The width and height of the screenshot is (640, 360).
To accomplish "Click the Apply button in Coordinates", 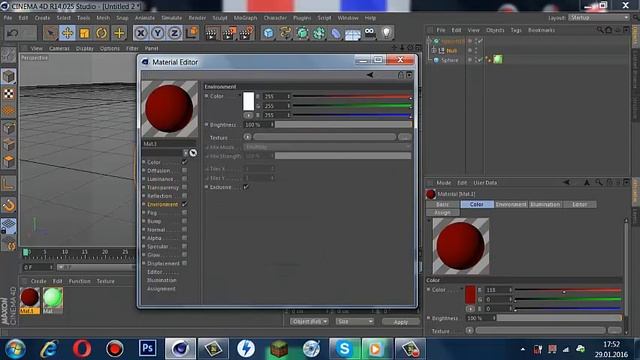I will (401, 322).
